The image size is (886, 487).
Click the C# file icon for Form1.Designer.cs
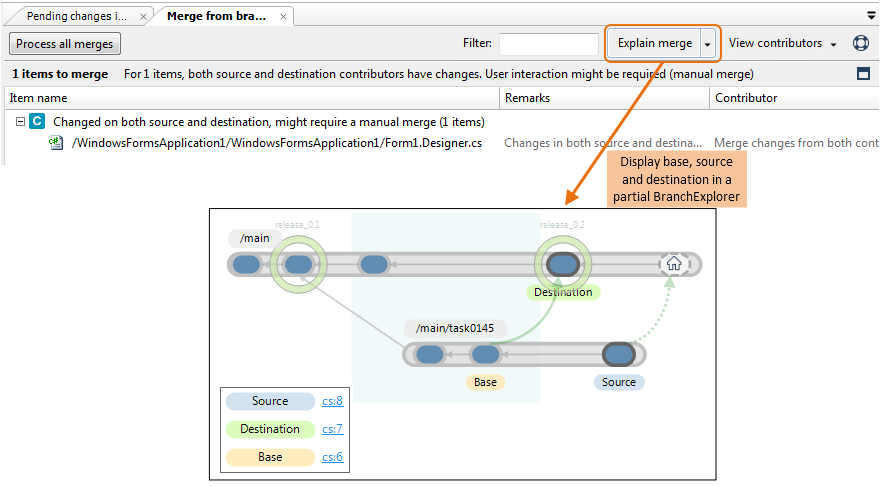(56, 143)
